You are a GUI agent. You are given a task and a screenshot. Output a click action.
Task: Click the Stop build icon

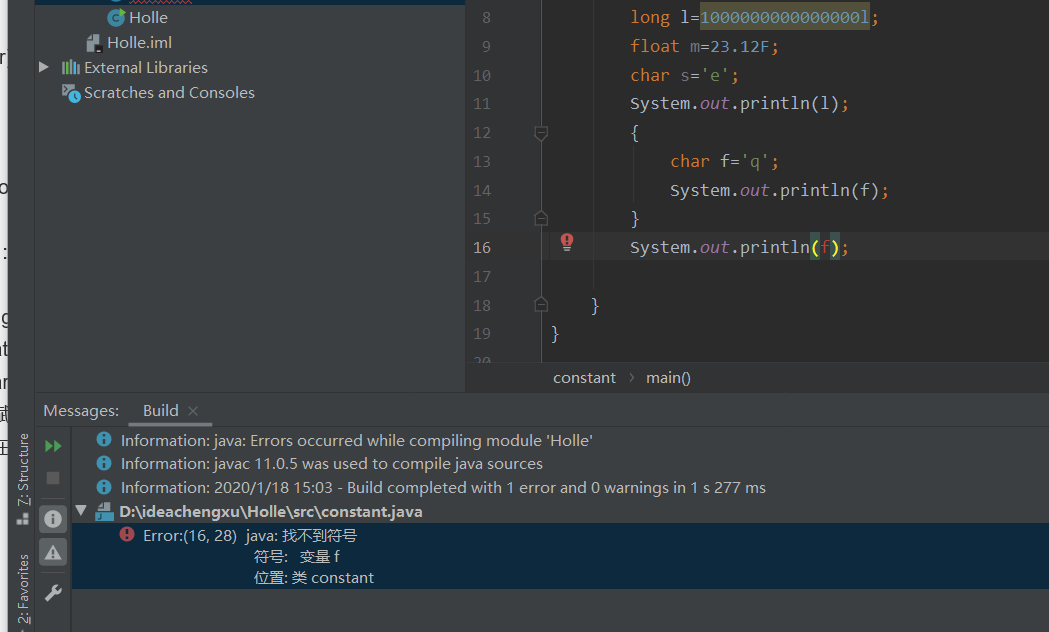pyautogui.click(x=53, y=478)
